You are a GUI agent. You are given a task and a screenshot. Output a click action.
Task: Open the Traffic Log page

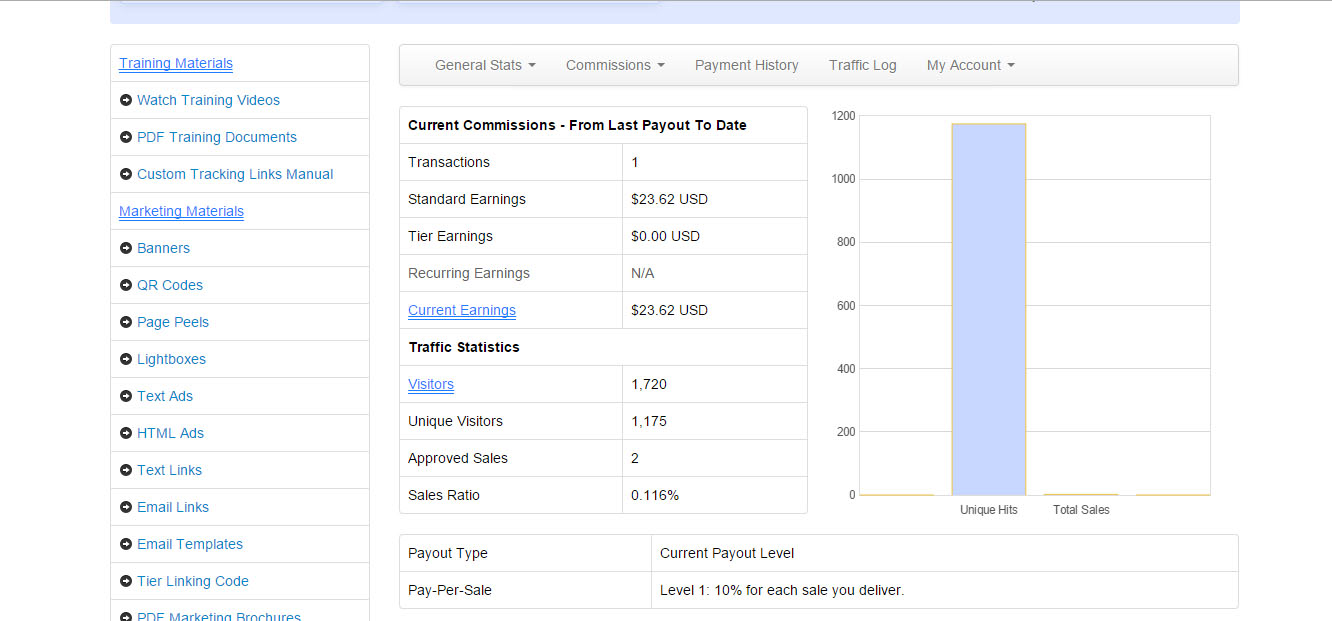coord(863,65)
